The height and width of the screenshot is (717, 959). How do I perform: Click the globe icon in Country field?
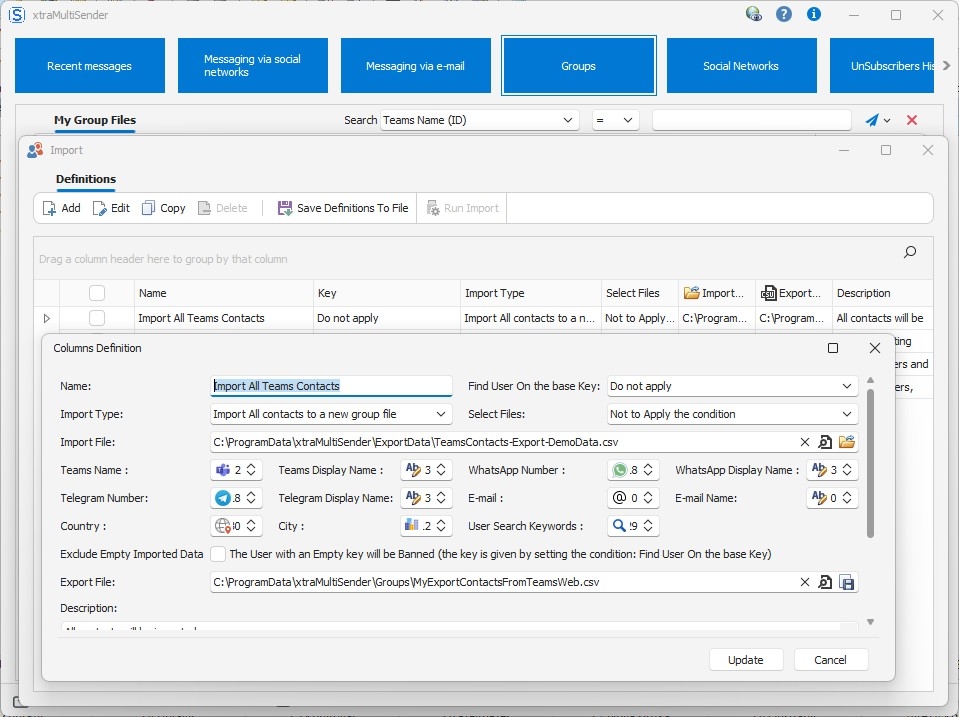pos(223,526)
